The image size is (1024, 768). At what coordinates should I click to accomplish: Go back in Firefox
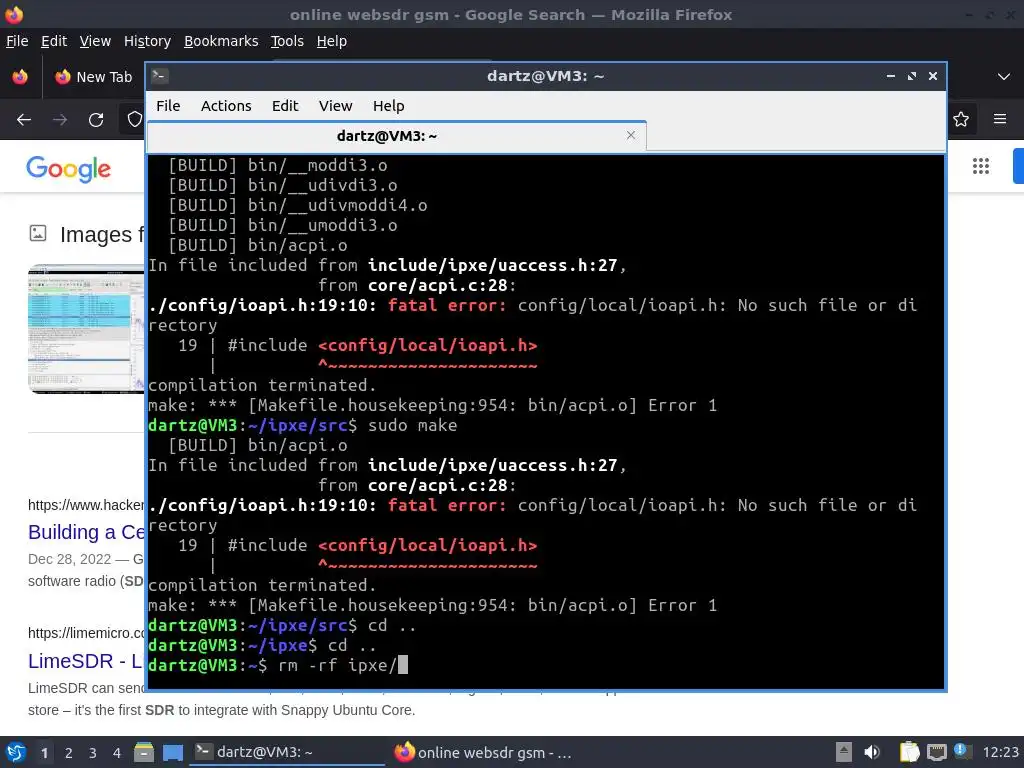(x=24, y=120)
